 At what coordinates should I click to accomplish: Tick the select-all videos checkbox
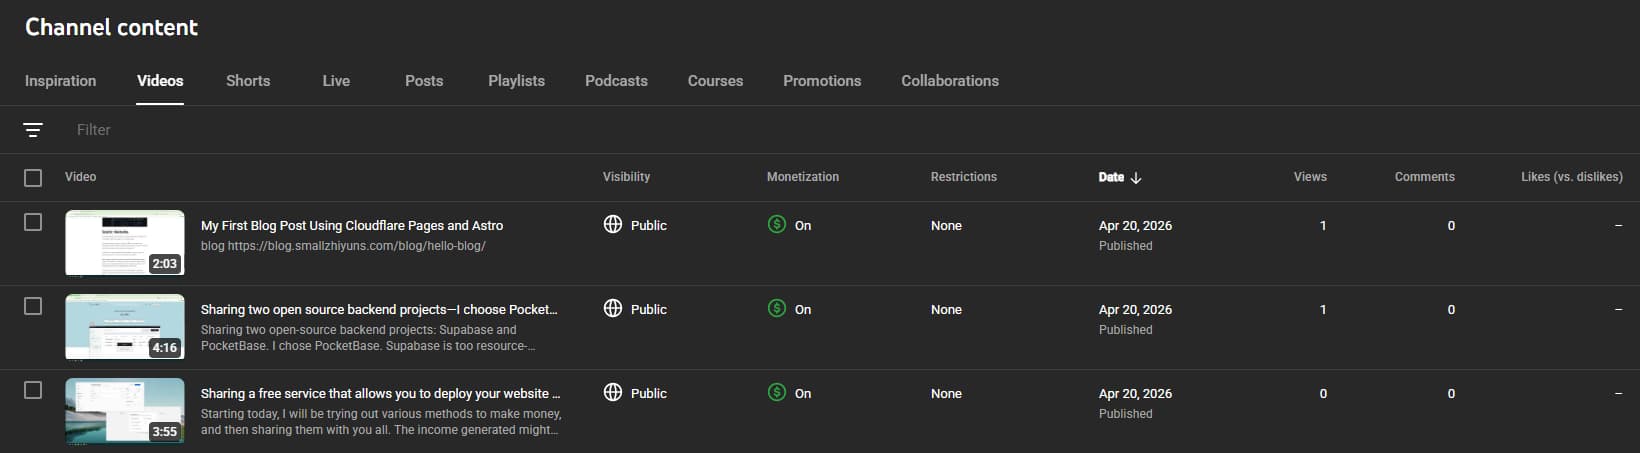[x=33, y=177]
